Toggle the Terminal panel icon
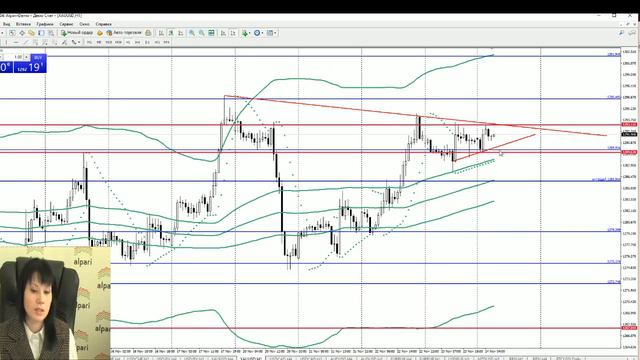 [x=41, y=33]
